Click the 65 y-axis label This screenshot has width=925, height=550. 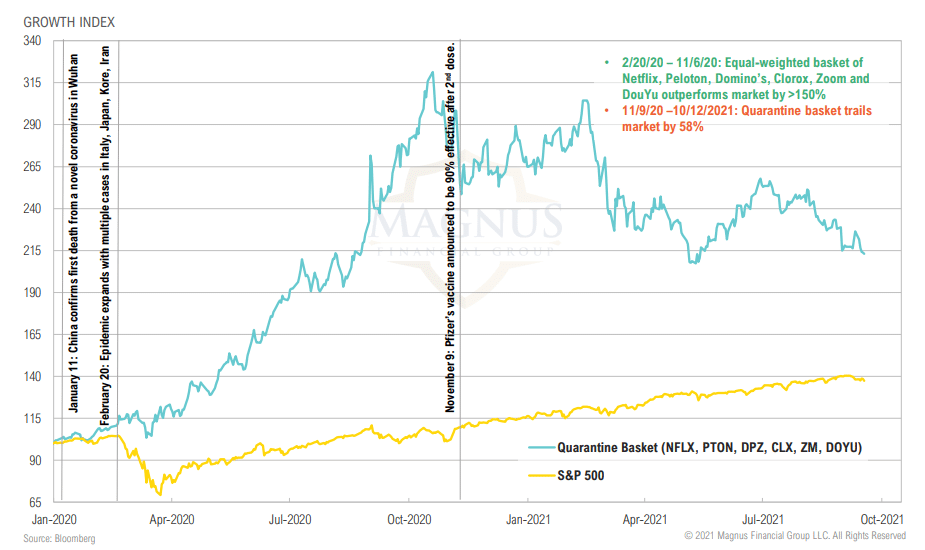click(x=35, y=502)
